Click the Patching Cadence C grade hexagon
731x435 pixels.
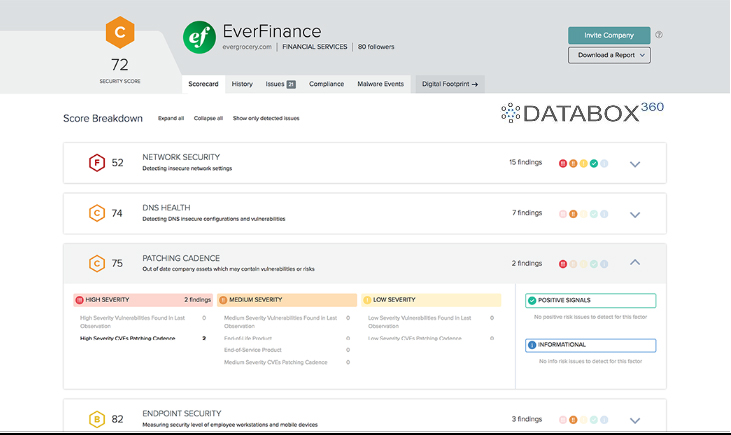point(97,263)
